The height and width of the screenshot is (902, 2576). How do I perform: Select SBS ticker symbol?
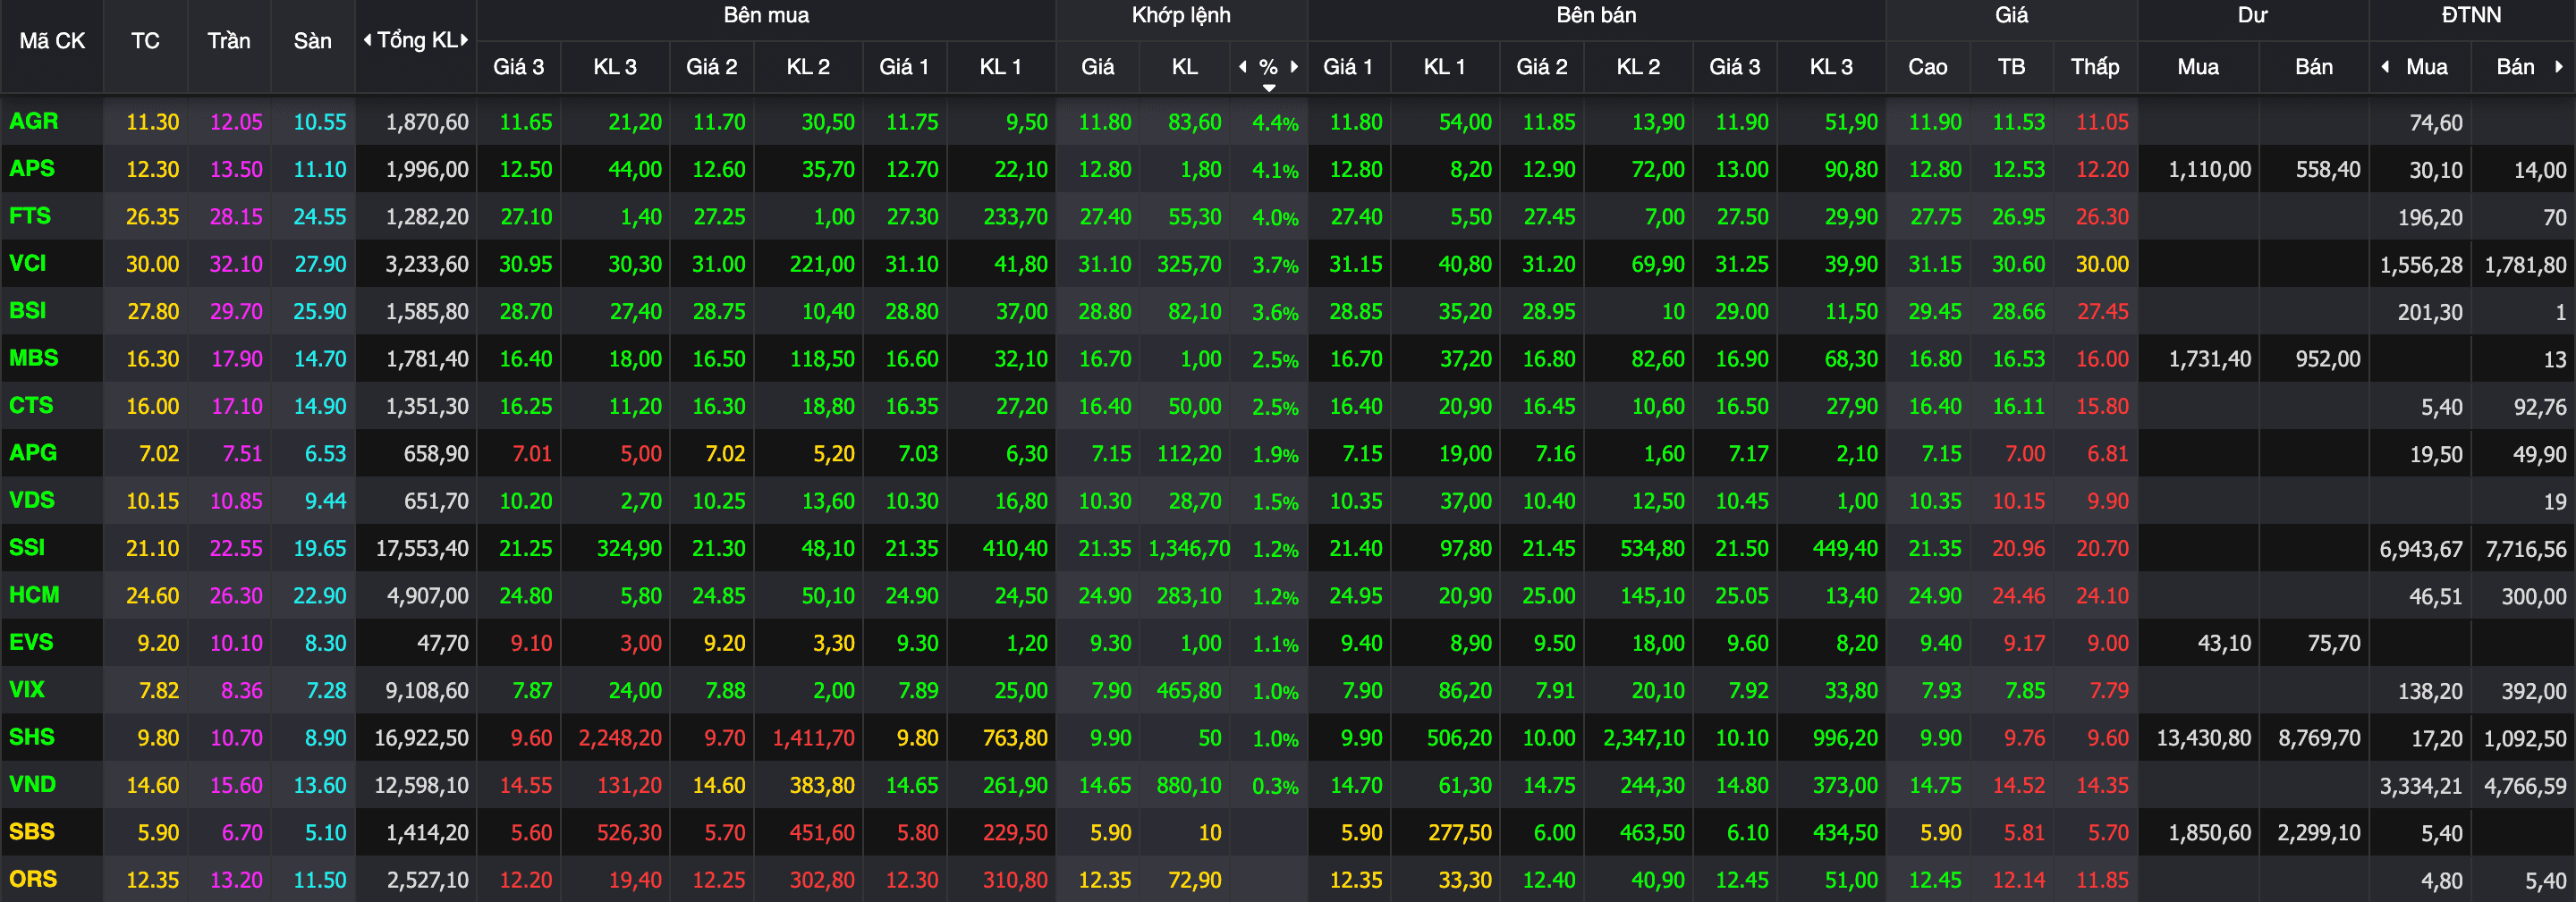pos(32,831)
